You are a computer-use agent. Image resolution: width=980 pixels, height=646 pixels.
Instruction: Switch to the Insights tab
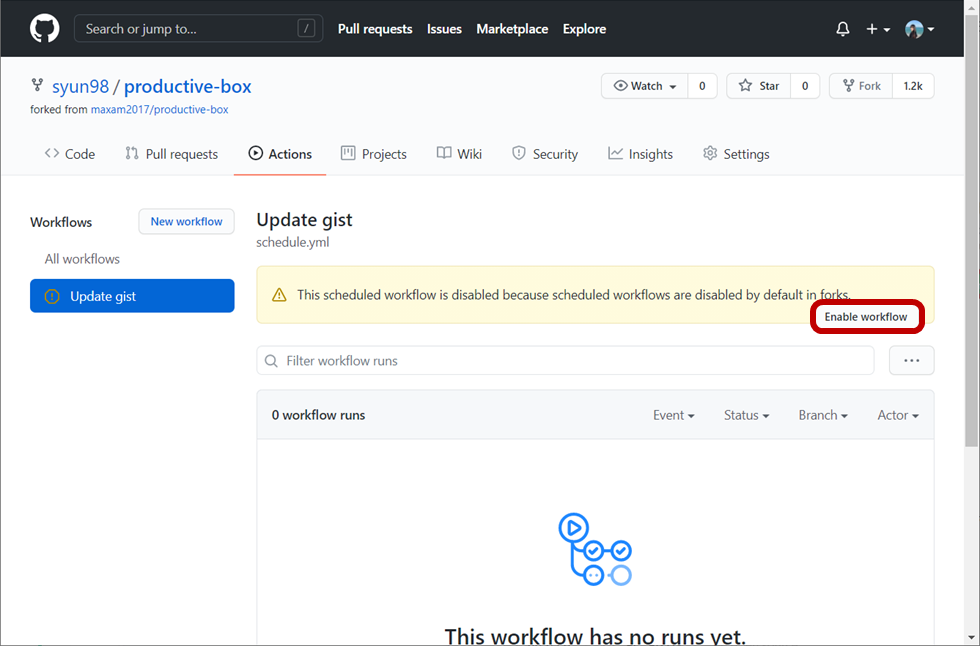click(641, 154)
